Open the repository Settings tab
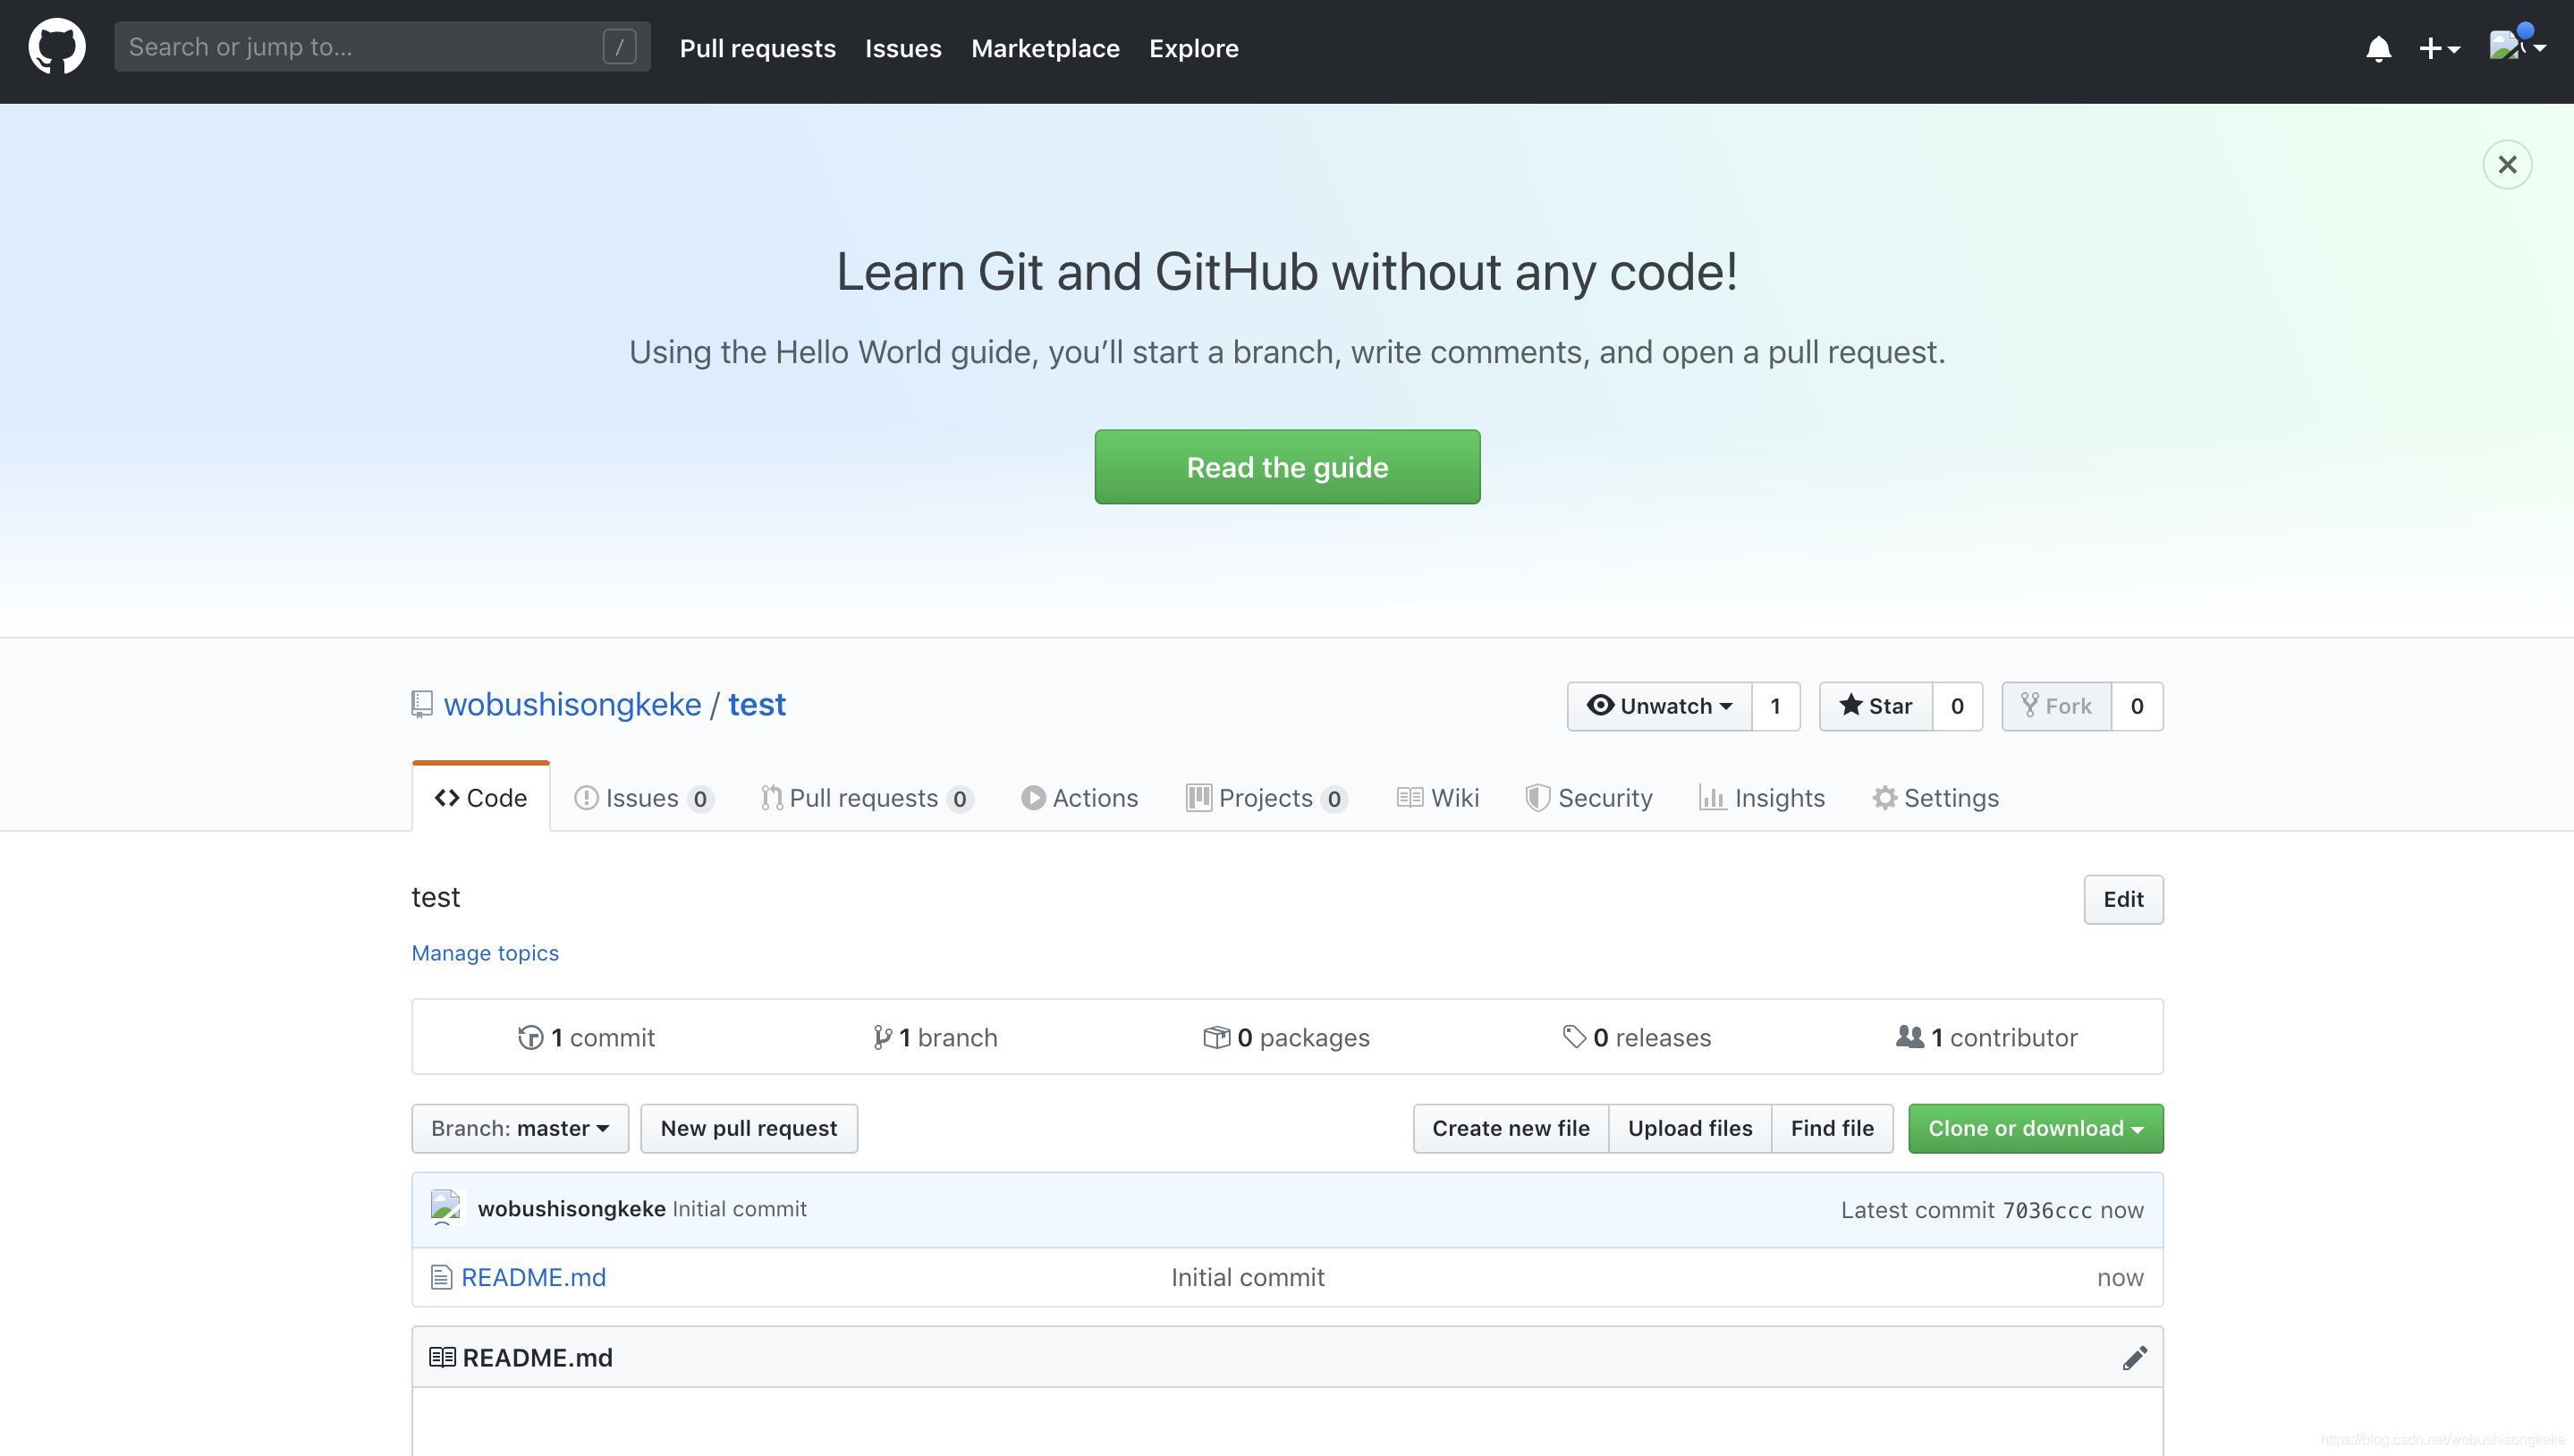Image resolution: width=2574 pixels, height=1456 pixels. click(x=1936, y=798)
